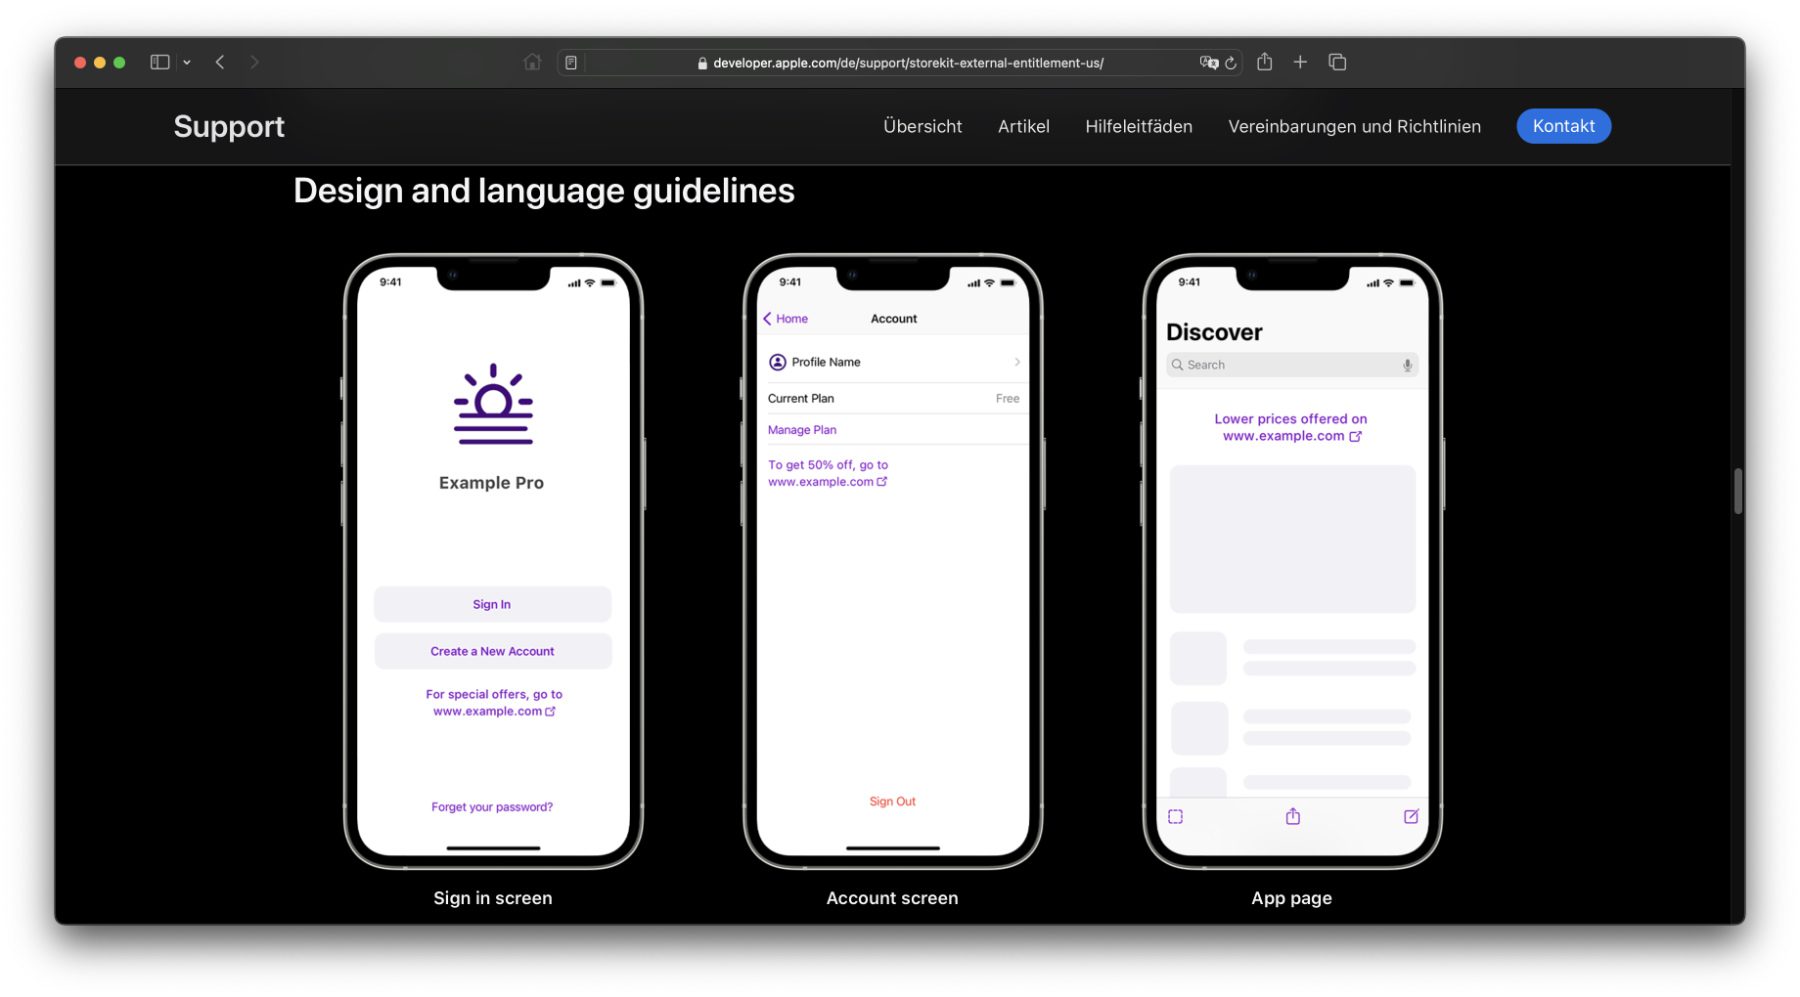Select the Artikel navigation item
The image size is (1800, 997).
(1023, 126)
